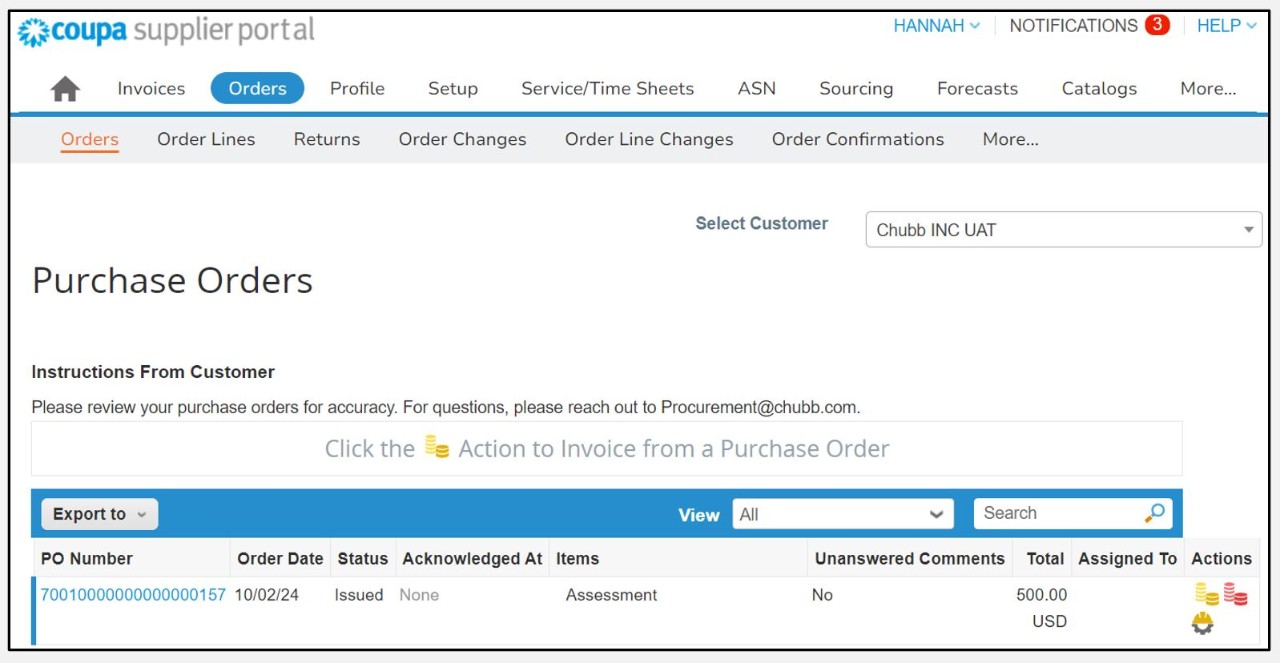Open the Notifications badge showing 3
The image size is (1280, 663).
[x=1157, y=25]
